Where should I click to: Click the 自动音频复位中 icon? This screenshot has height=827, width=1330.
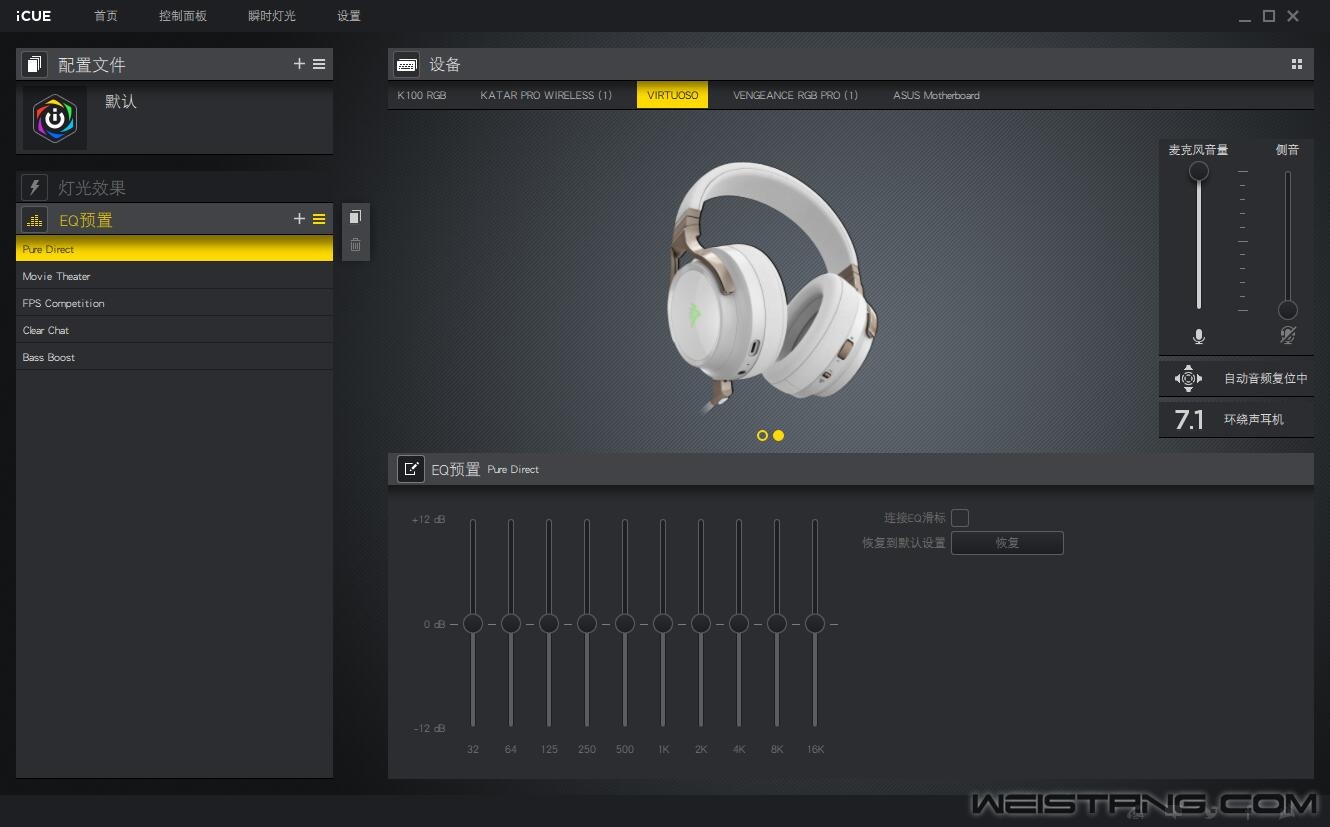1188,379
